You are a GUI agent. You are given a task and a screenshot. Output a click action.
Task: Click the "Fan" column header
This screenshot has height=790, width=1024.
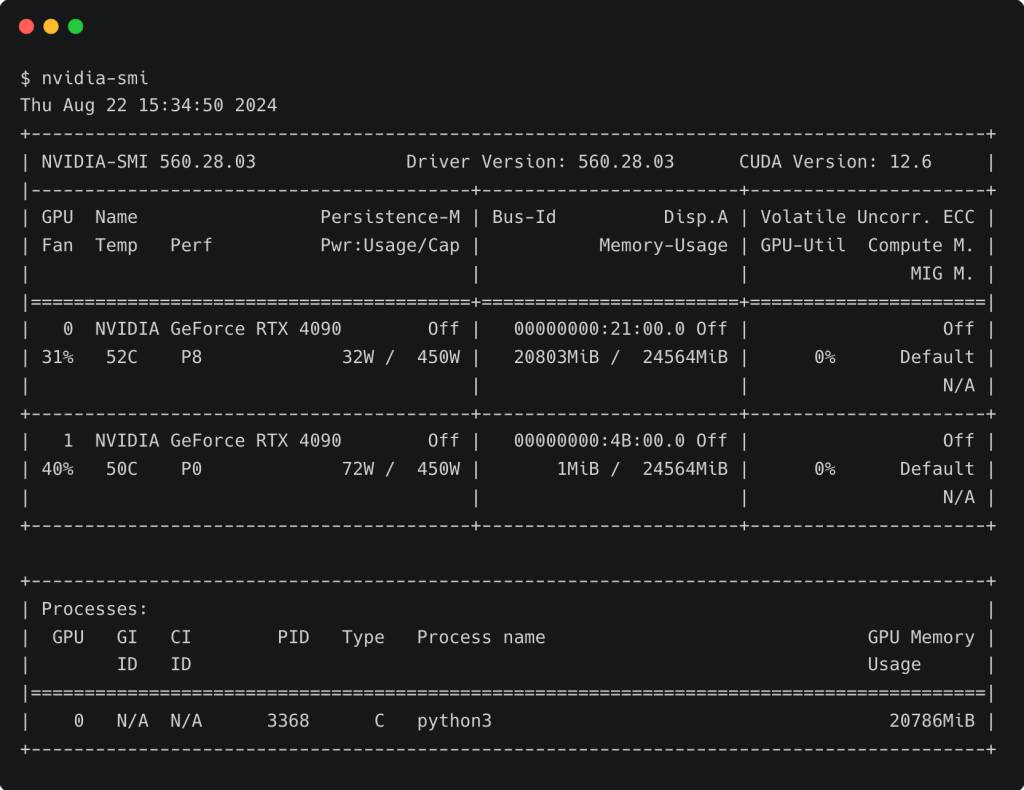pyautogui.click(x=57, y=245)
